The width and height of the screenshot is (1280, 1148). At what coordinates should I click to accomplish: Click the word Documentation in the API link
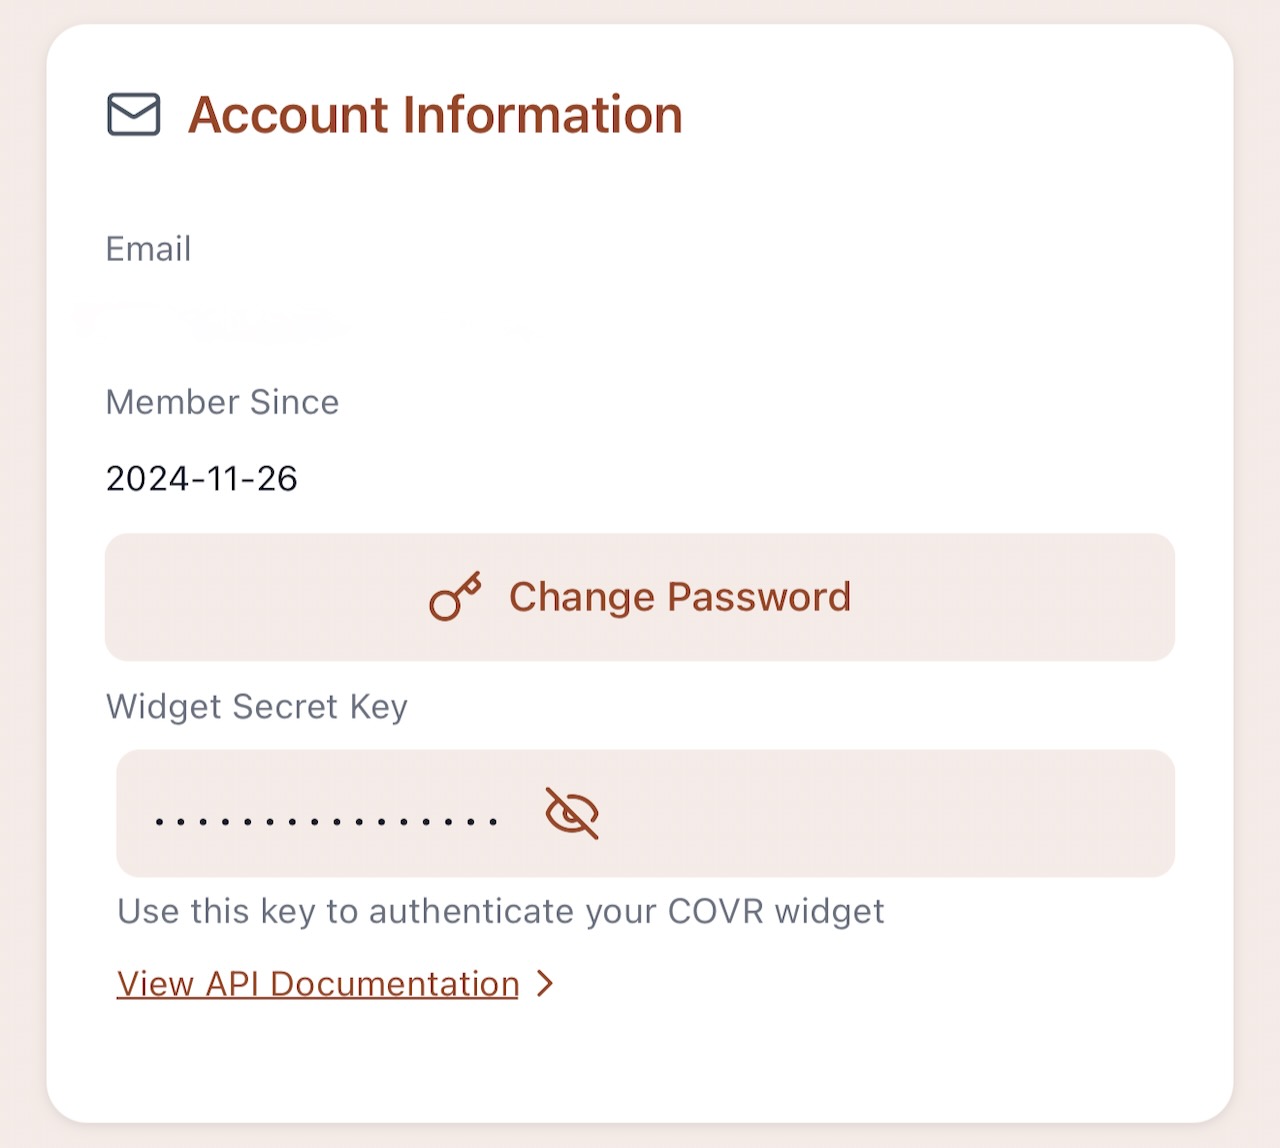(x=395, y=984)
